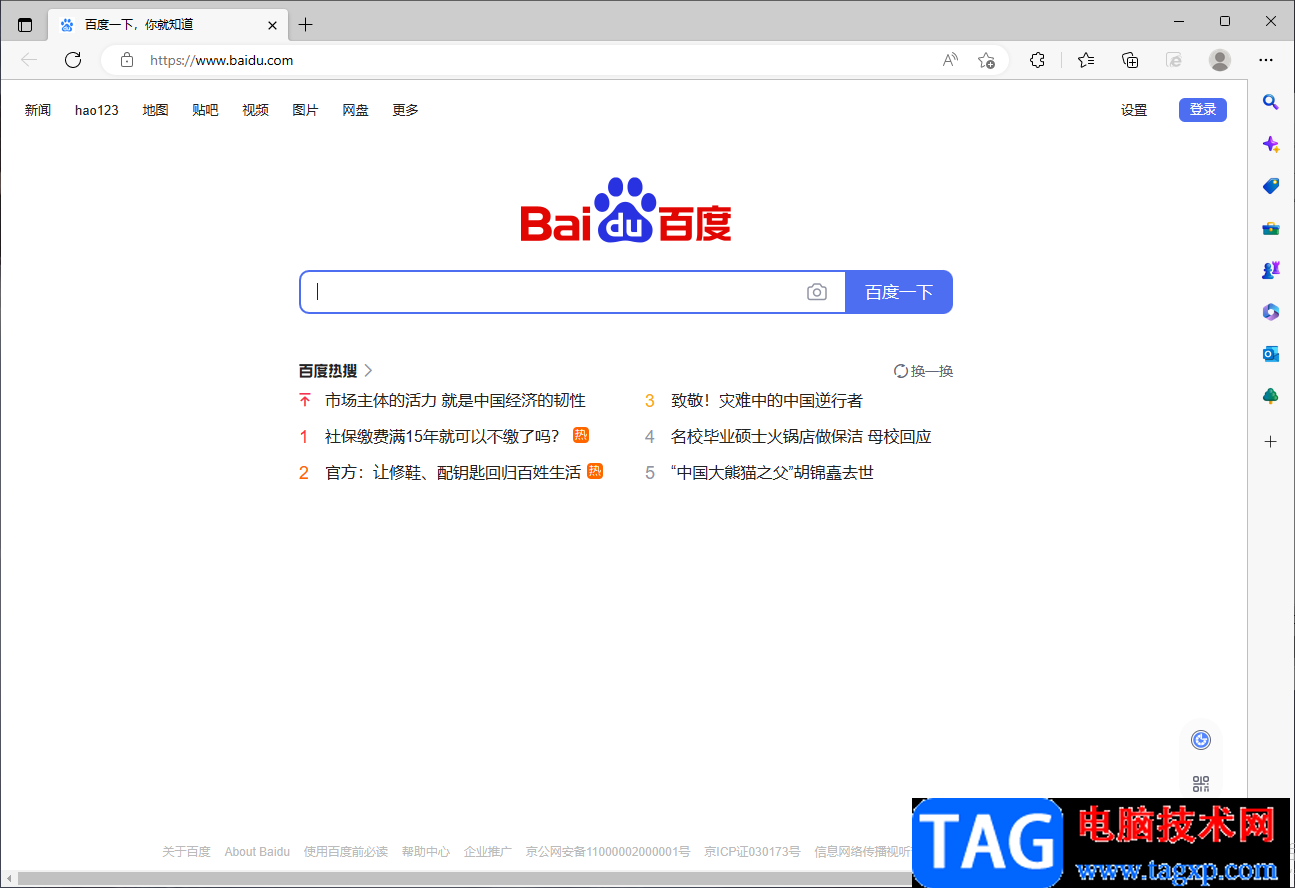Image resolution: width=1295 pixels, height=888 pixels.
Task: Click the address bar URL
Action: pos(221,60)
